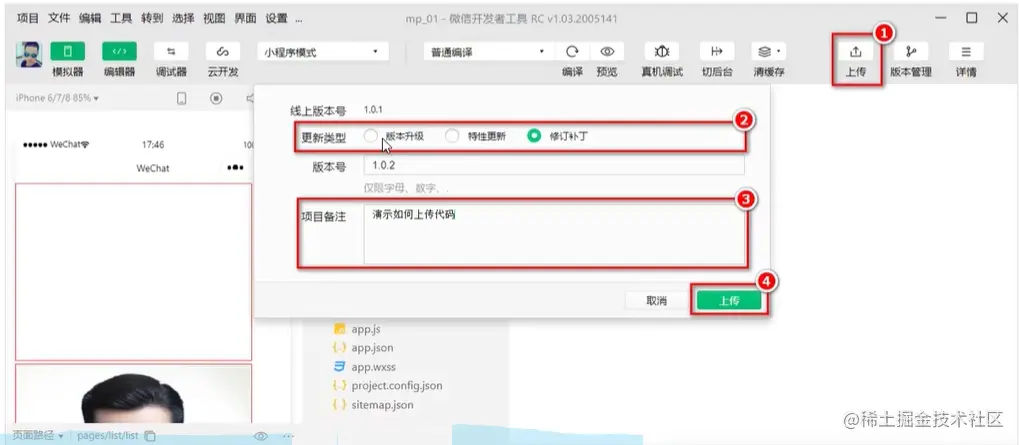Open the File (文件) menu
This screenshot has width=1019, height=445.
[x=59, y=18]
